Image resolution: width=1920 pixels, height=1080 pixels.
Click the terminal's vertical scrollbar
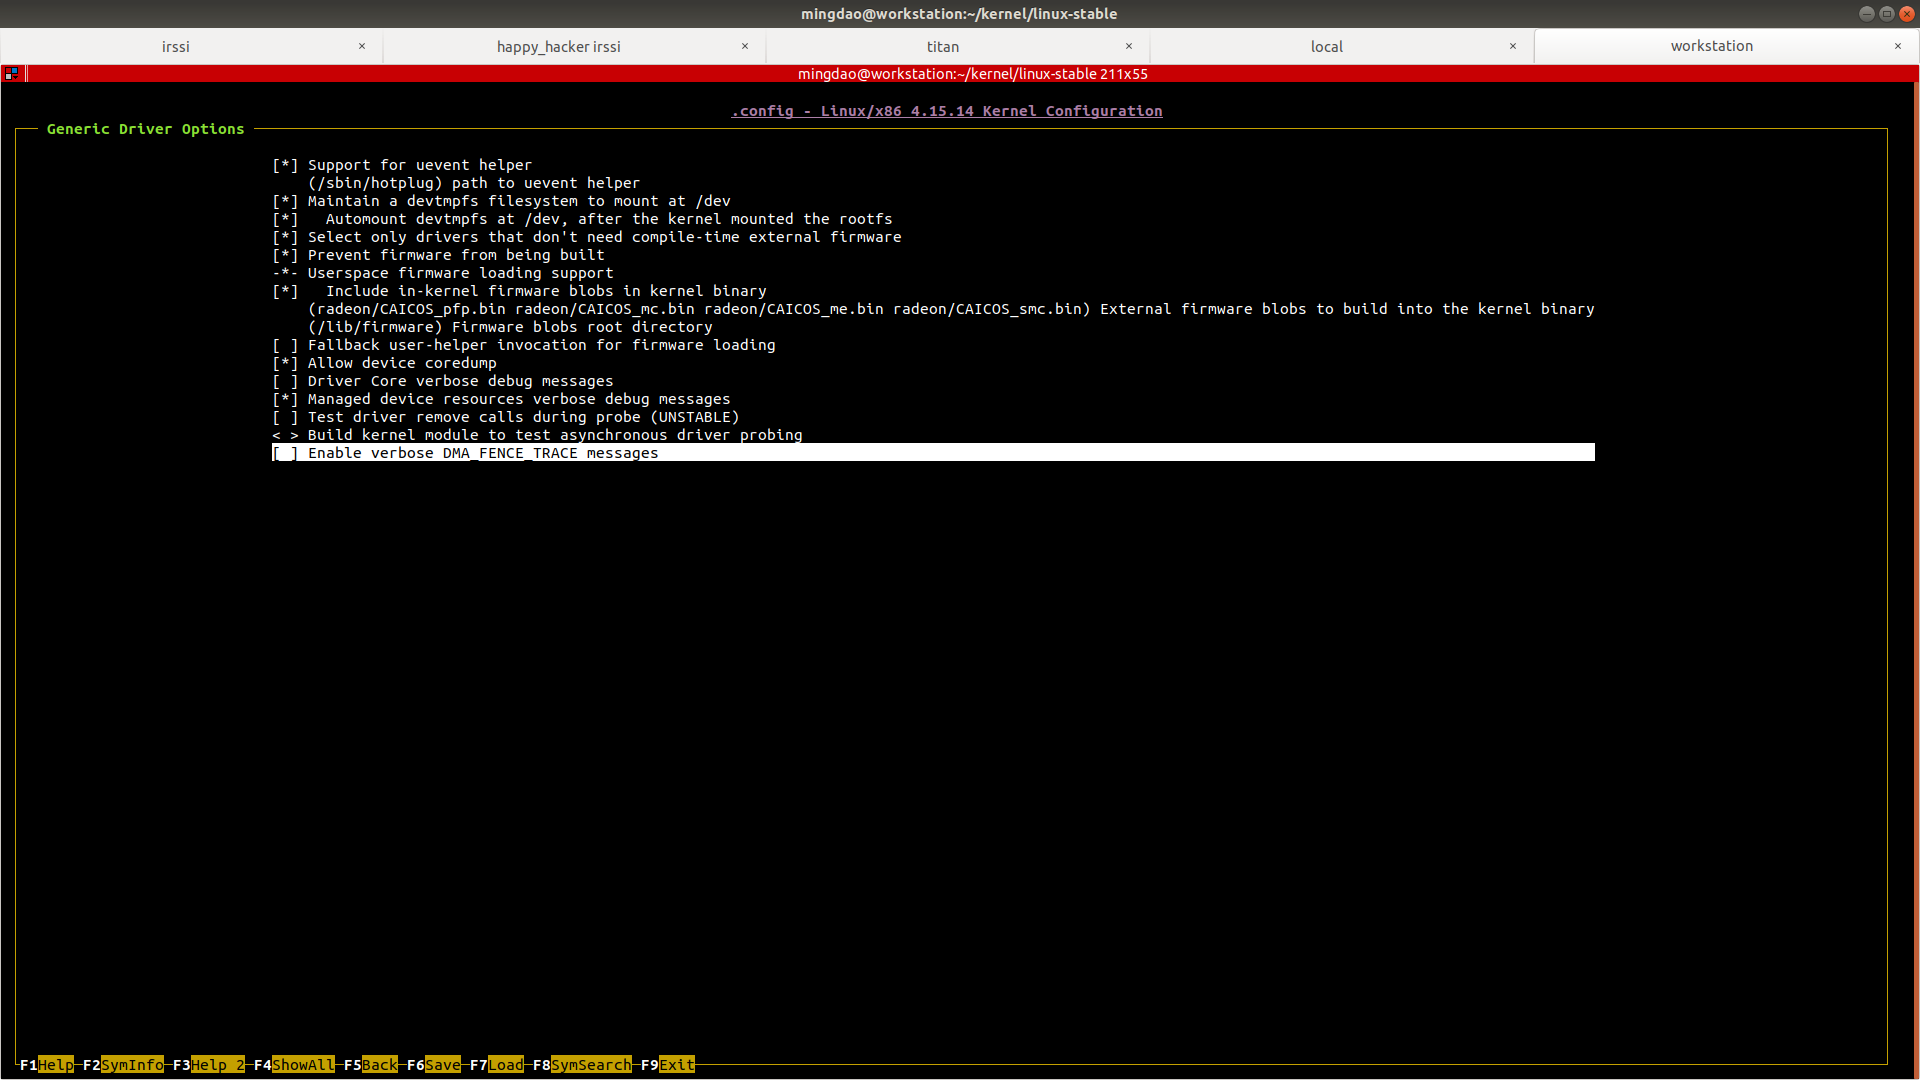1916,580
